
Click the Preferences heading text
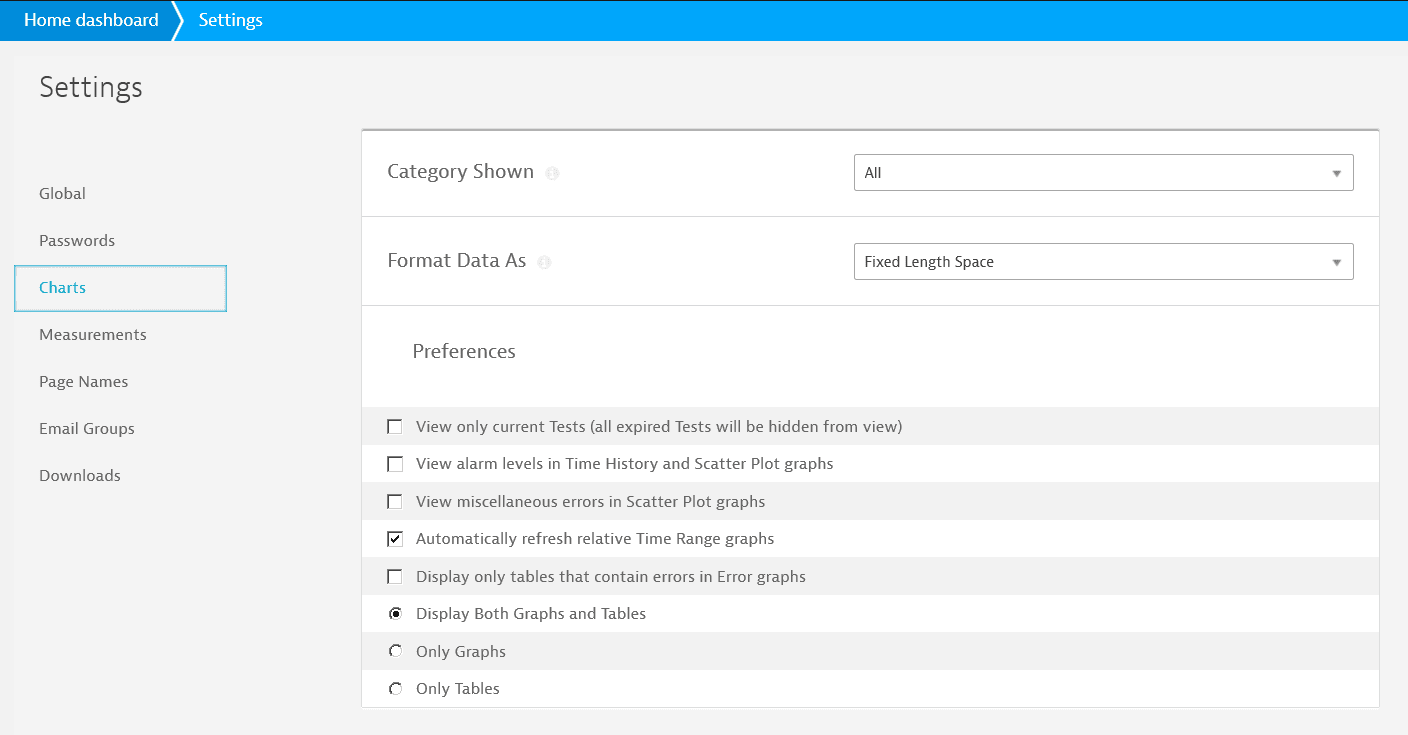(464, 351)
